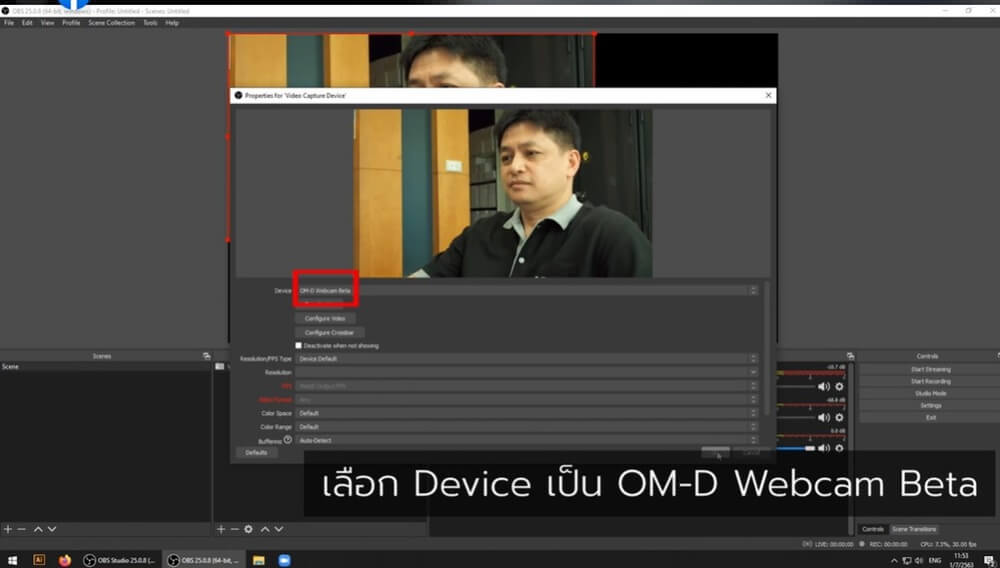The width and height of the screenshot is (1000, 568).
Task: Open the Scene Collection menu
Action: coord(111,22)
